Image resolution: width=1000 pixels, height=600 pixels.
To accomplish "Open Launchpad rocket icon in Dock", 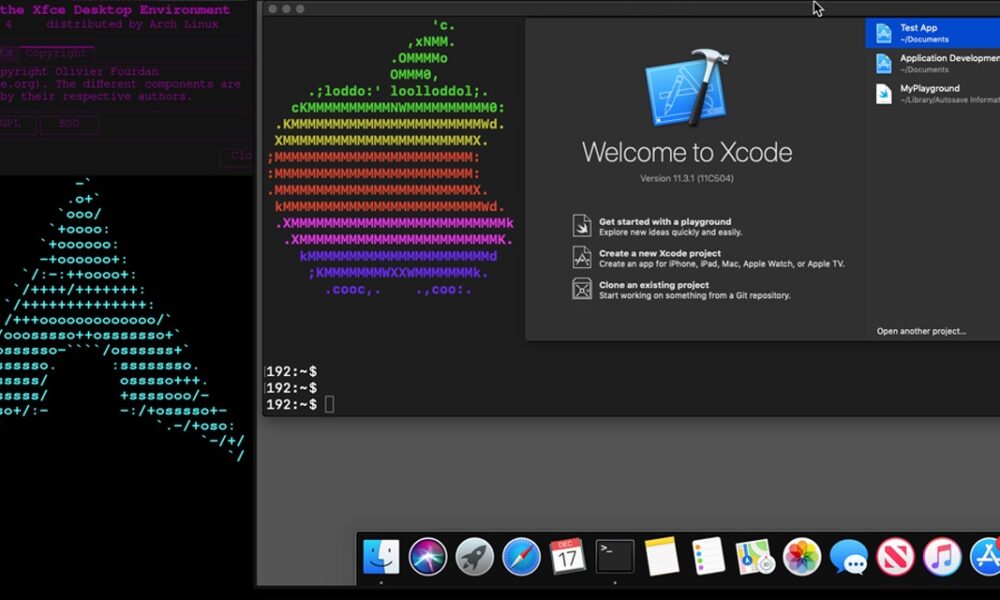I will pyautogui.click(x=474, y=557).
